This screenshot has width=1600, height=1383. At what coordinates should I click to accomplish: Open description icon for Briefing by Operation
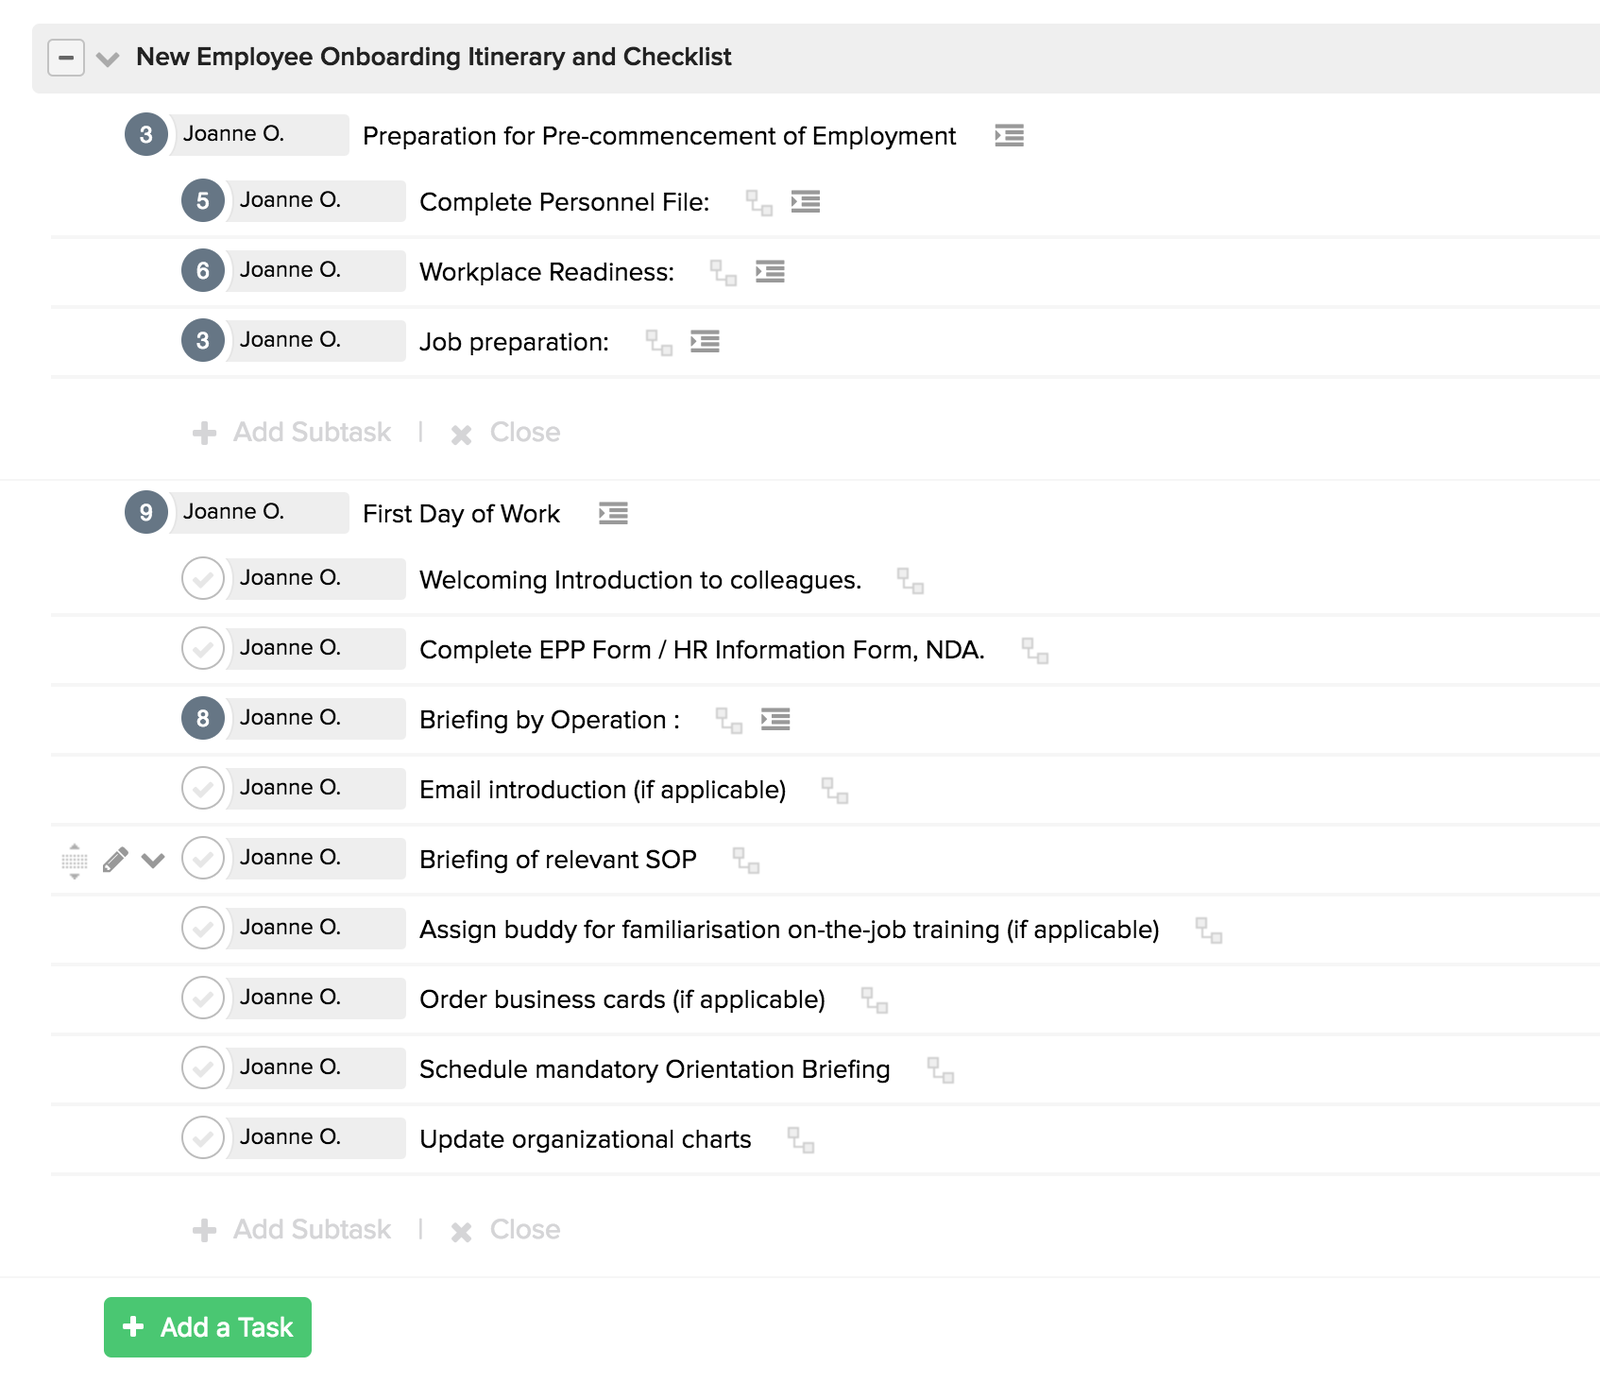coord(775,719)
